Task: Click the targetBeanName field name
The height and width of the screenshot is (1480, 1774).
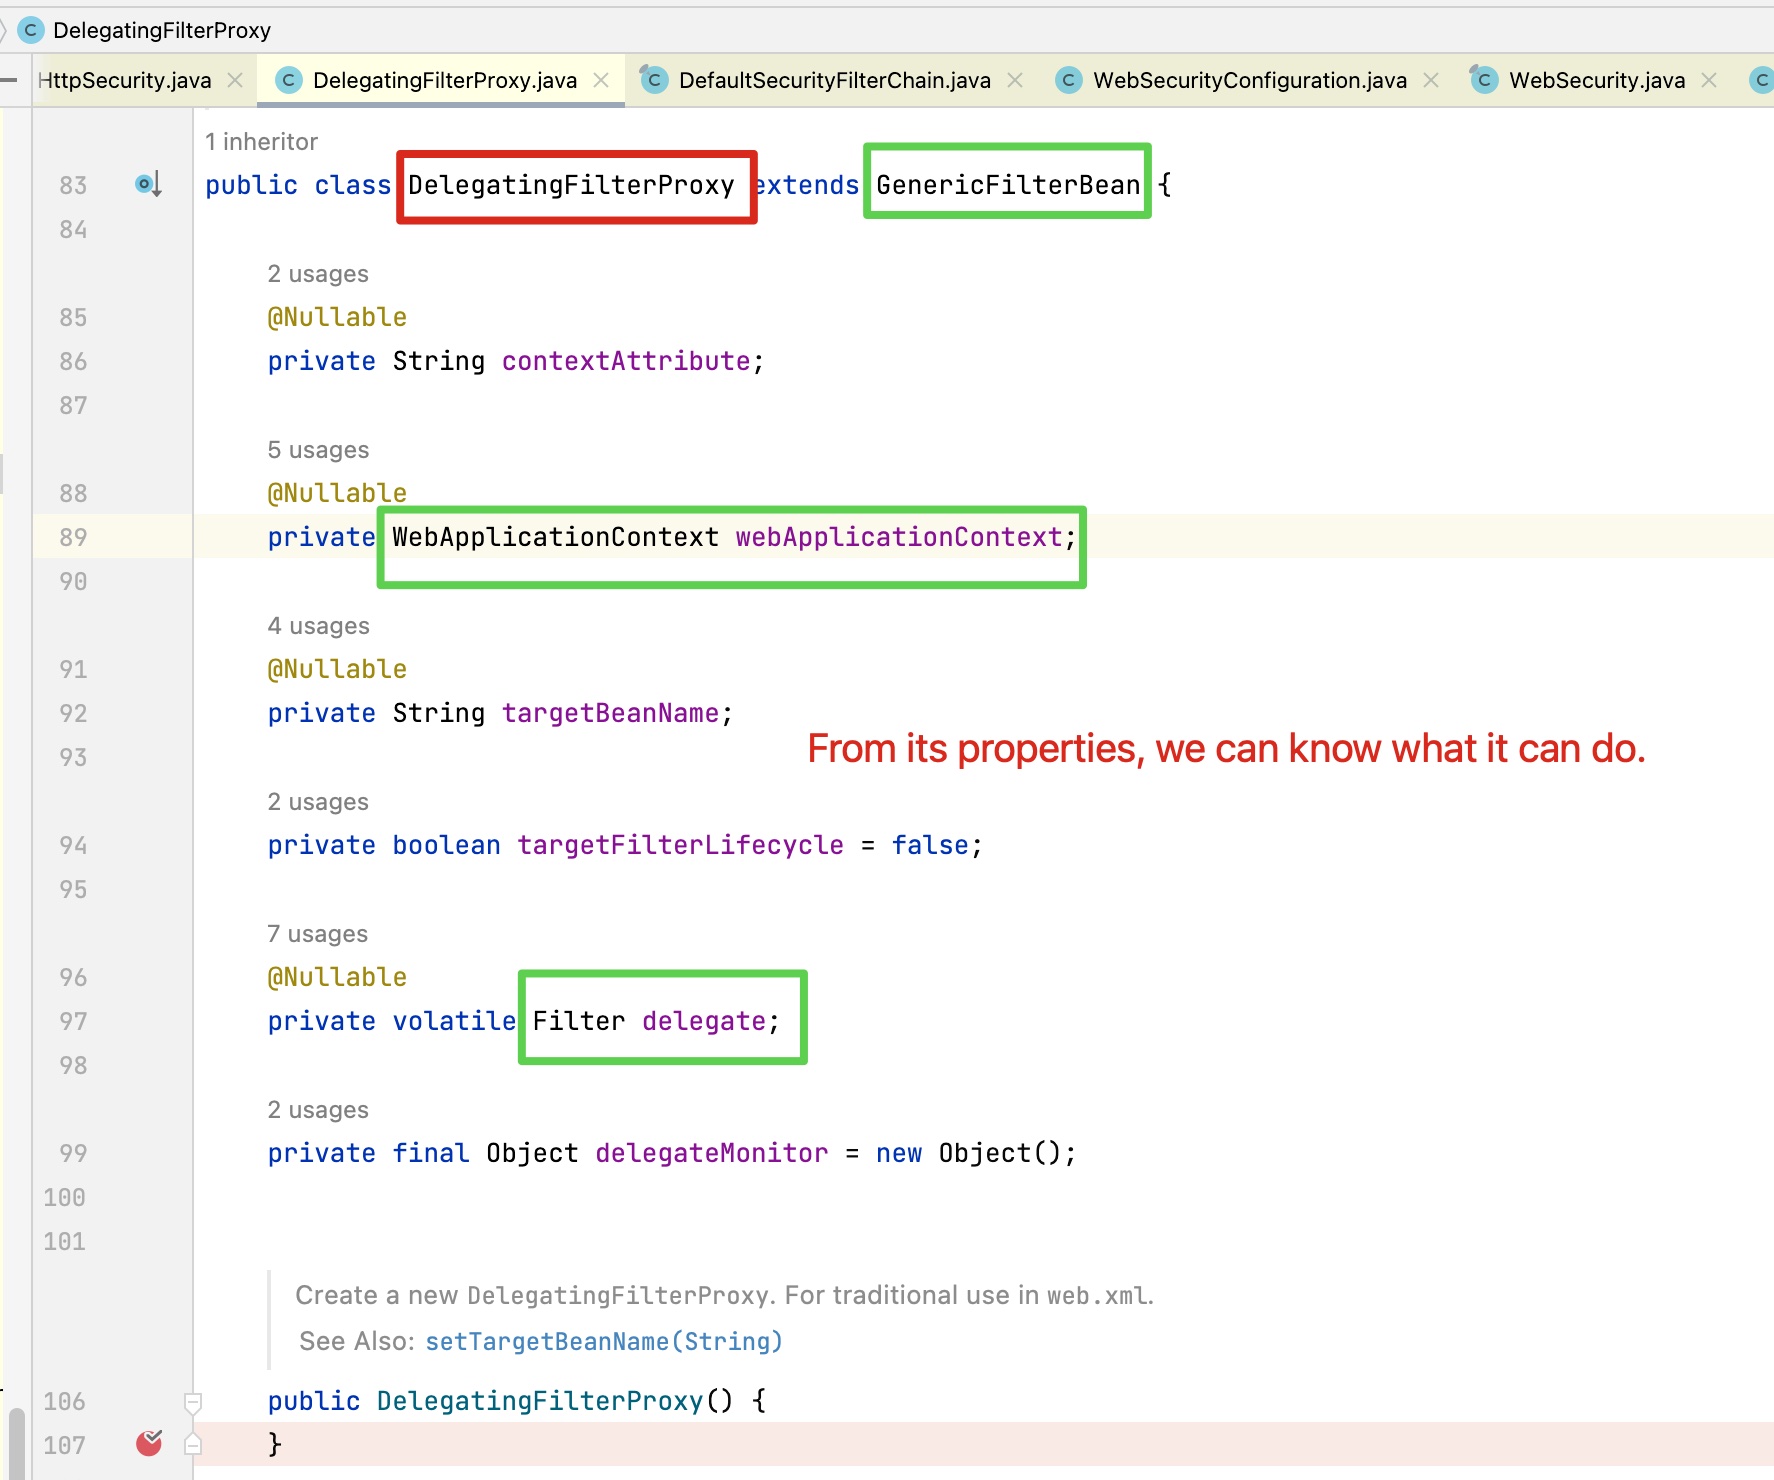Action: point(610,713)
